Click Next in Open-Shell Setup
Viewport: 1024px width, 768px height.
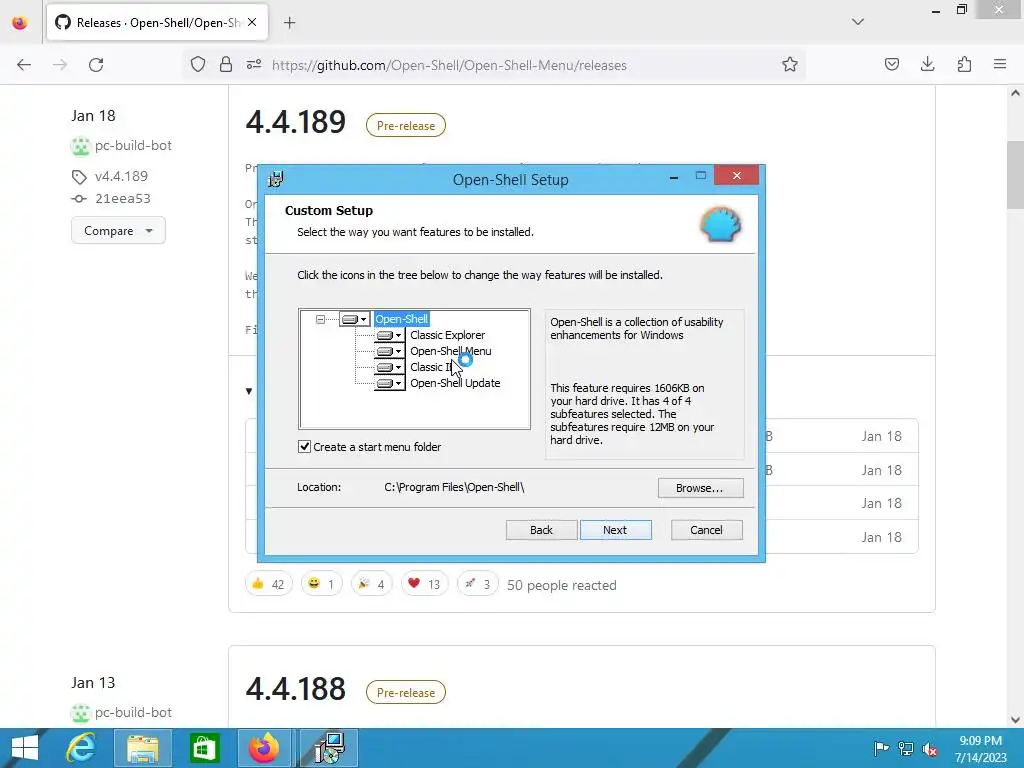[x=615, y=530]
